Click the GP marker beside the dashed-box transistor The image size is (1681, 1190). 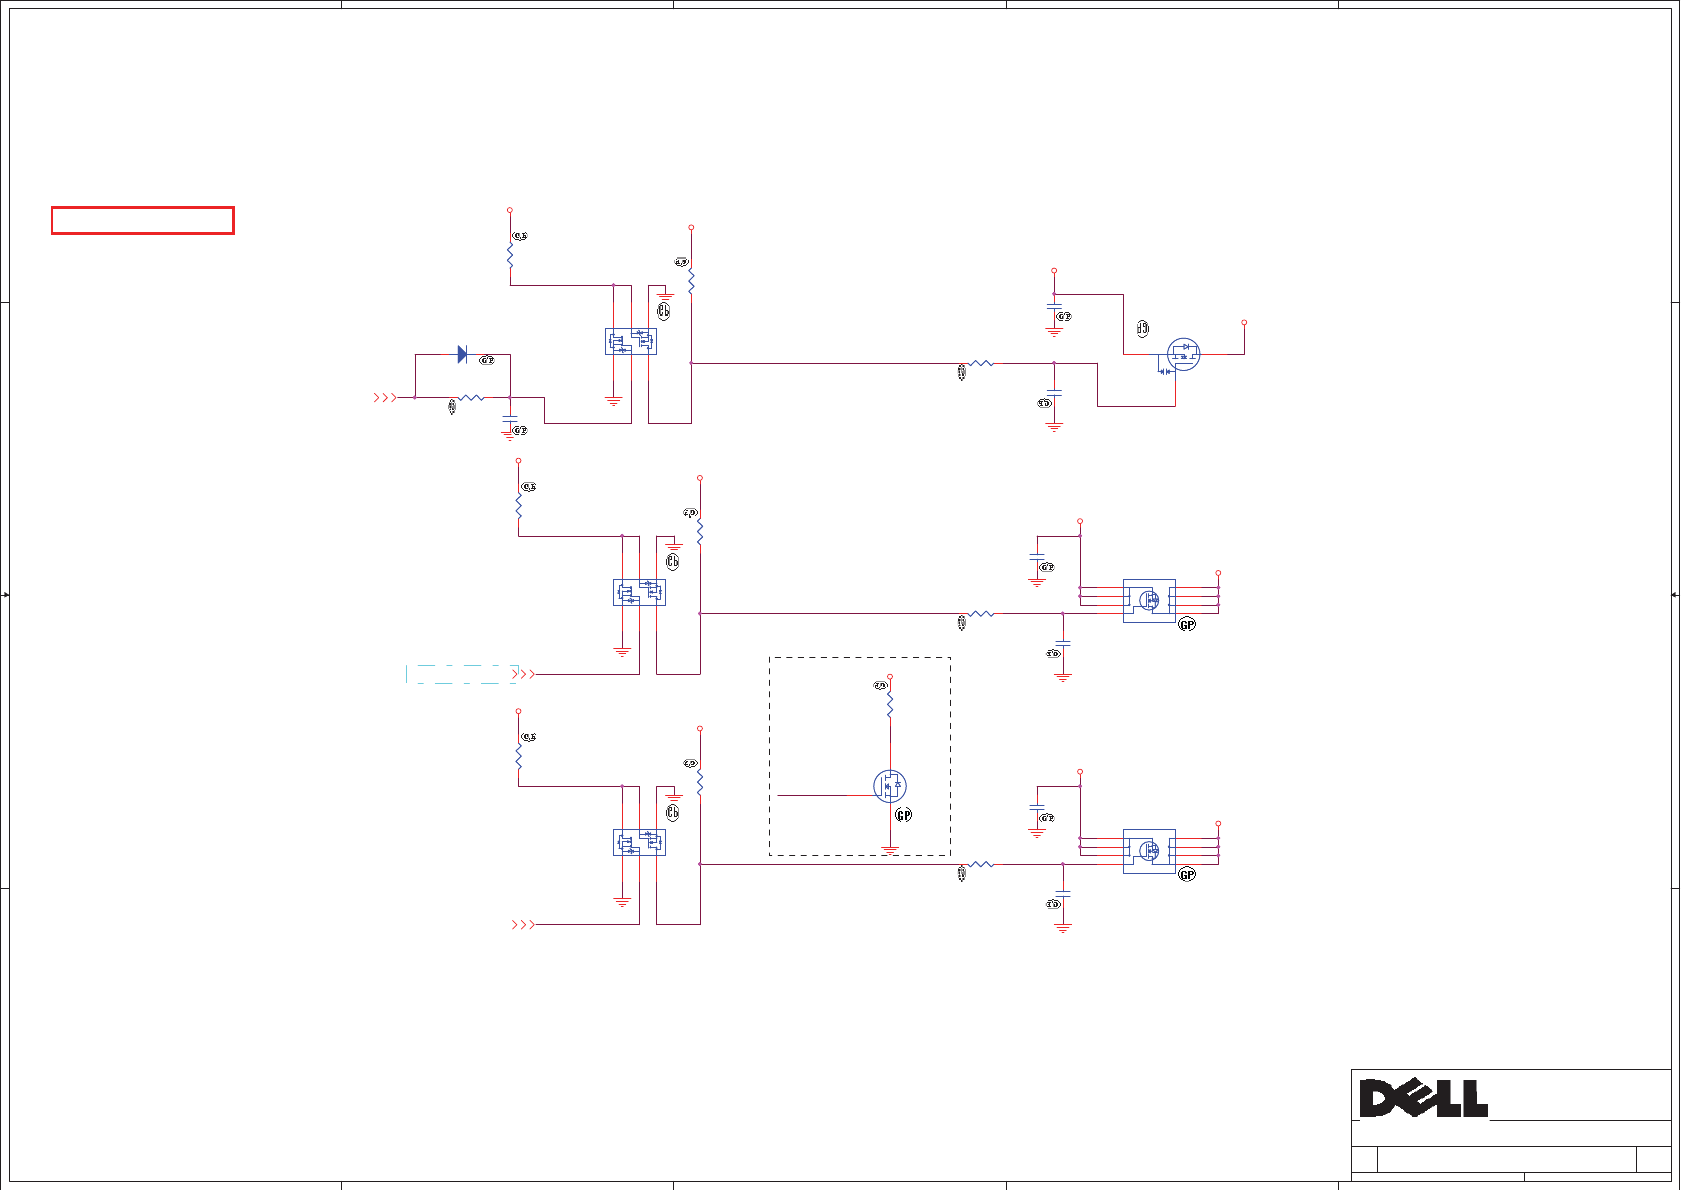click(904, 815)
